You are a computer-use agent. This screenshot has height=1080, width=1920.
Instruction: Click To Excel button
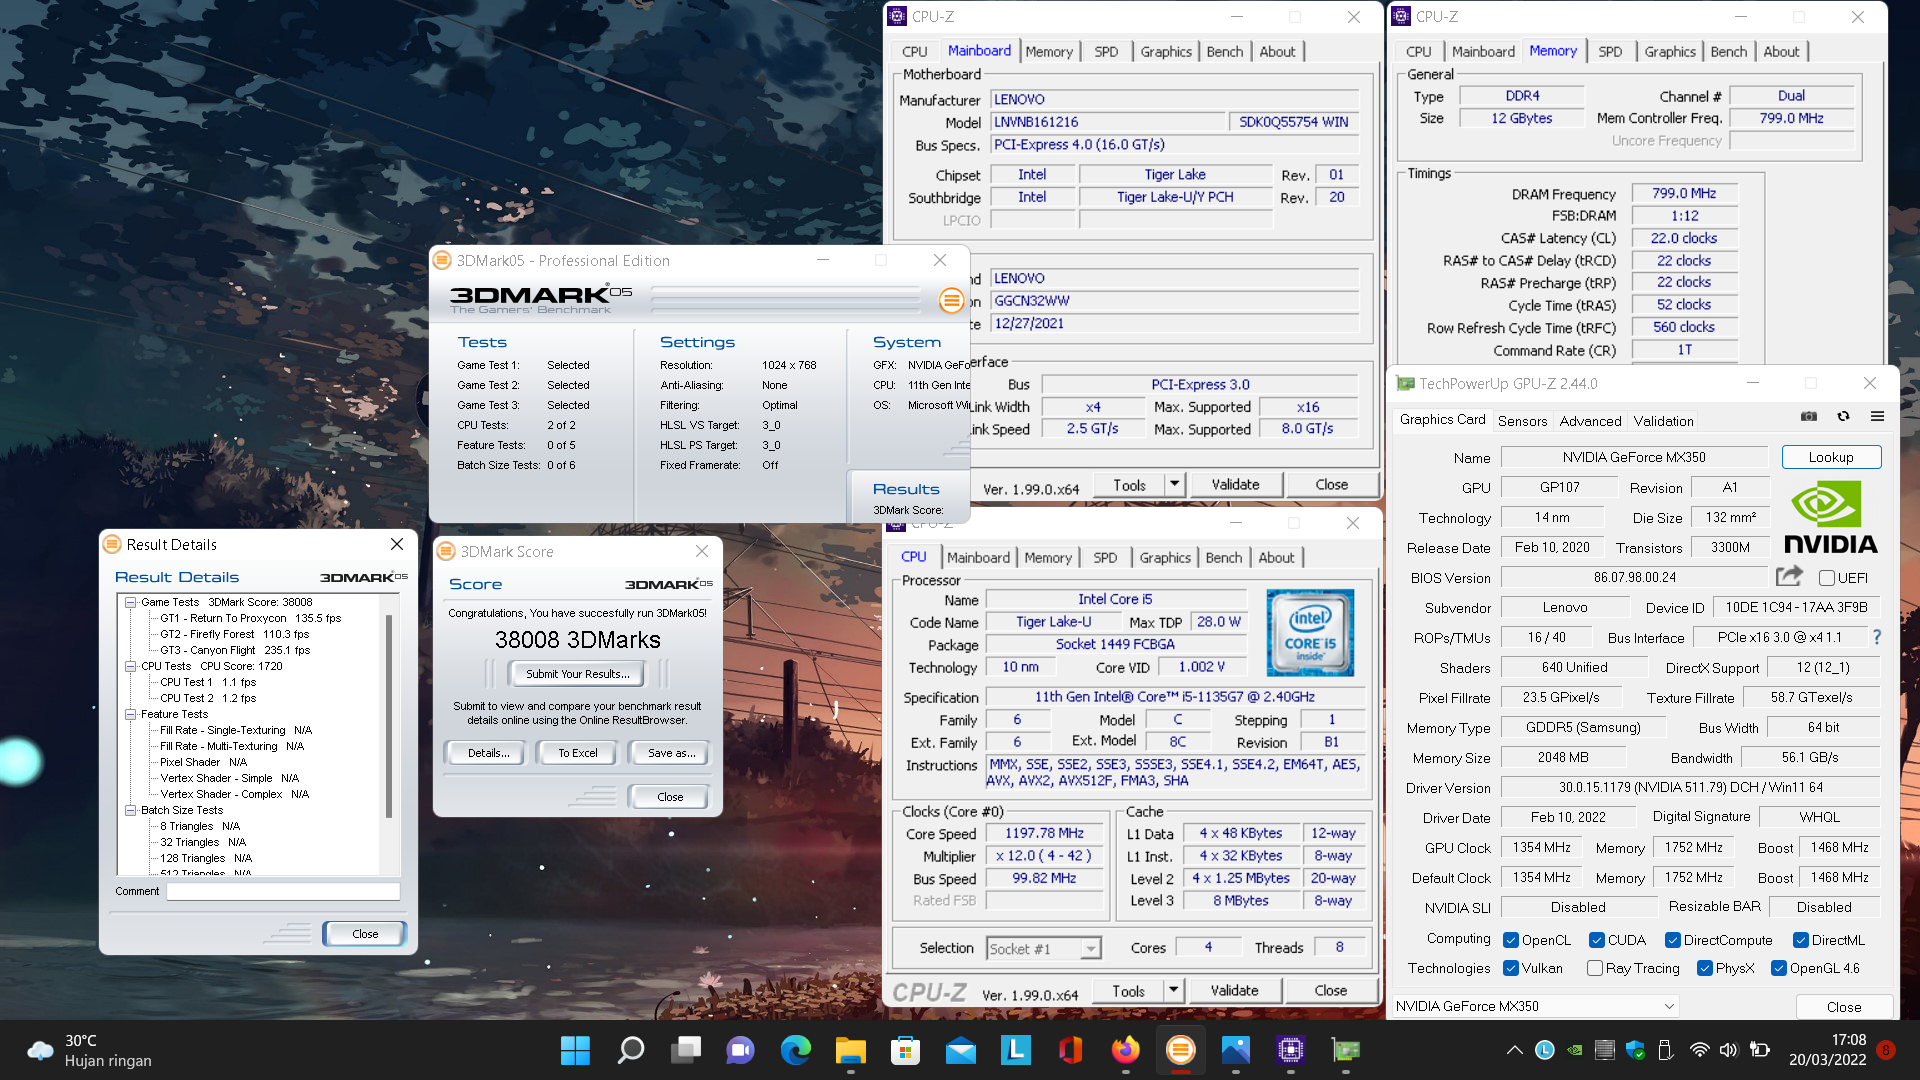[578, 753]
